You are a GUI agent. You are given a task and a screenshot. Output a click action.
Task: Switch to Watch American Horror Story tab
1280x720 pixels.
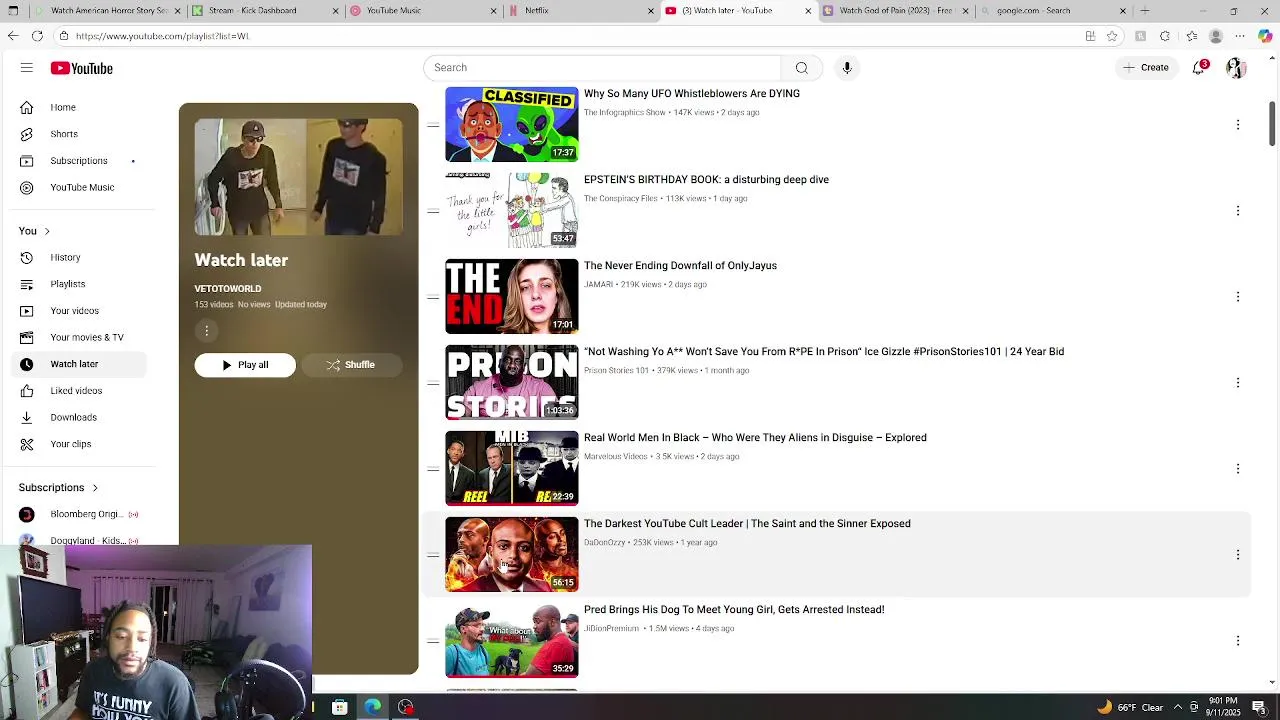[108, 11]
